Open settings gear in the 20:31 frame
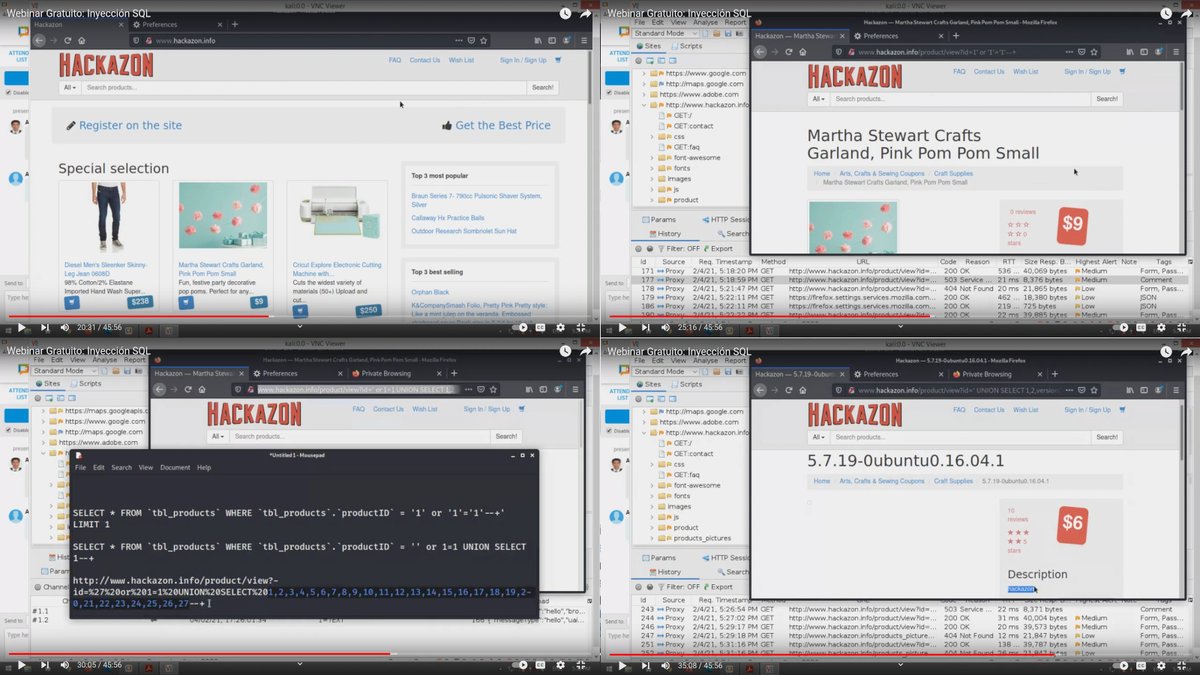The width and height of the screenshot is (1200, 675). [560, 327]
